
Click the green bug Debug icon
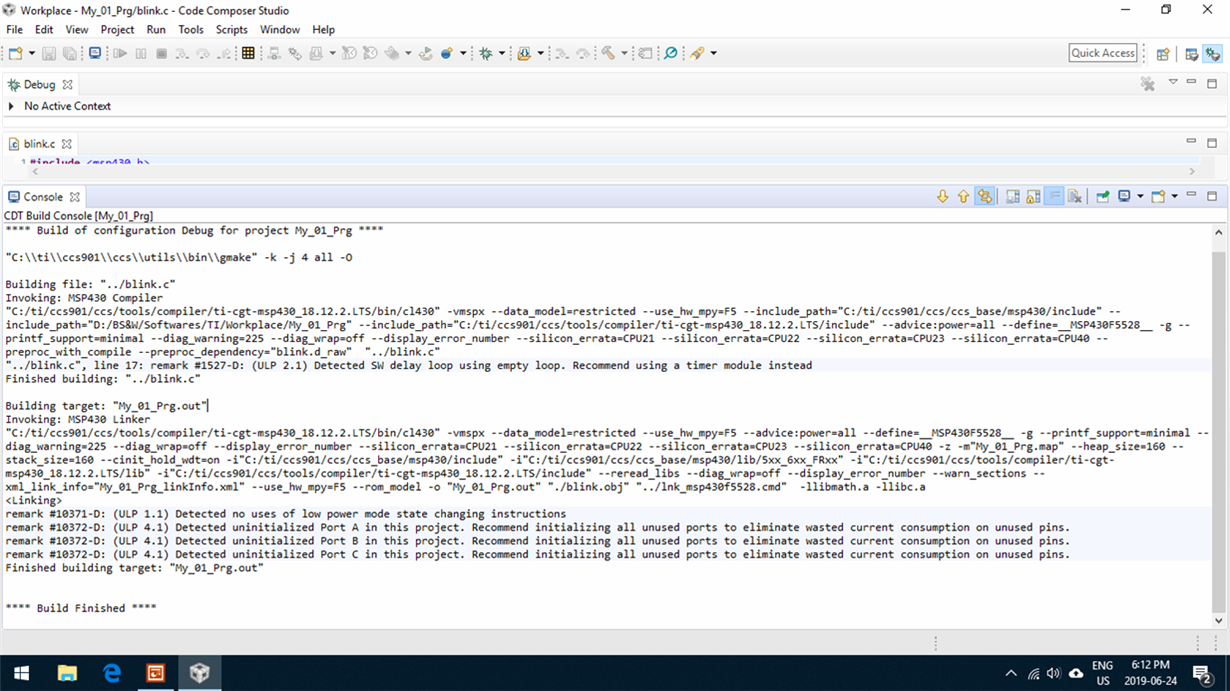click(x=486, y=53)
